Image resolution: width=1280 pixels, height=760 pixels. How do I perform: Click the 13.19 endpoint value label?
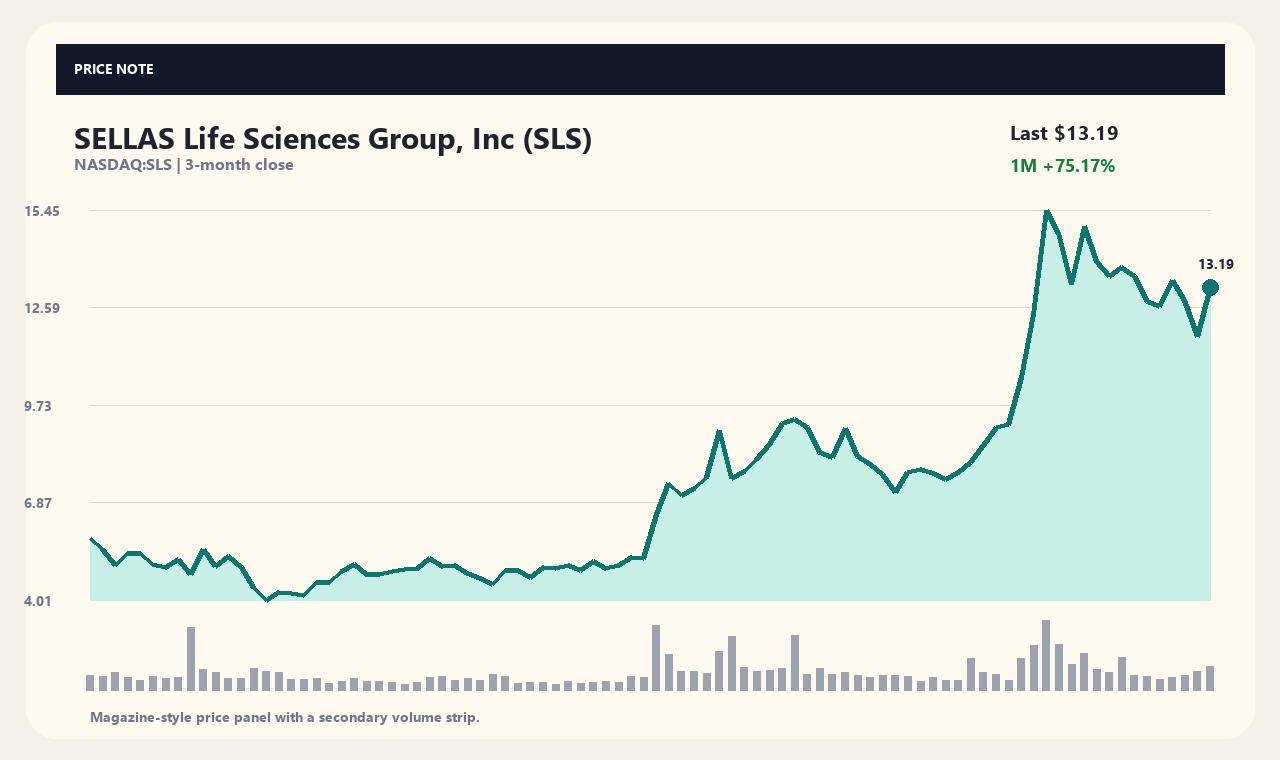(1216, 265)
